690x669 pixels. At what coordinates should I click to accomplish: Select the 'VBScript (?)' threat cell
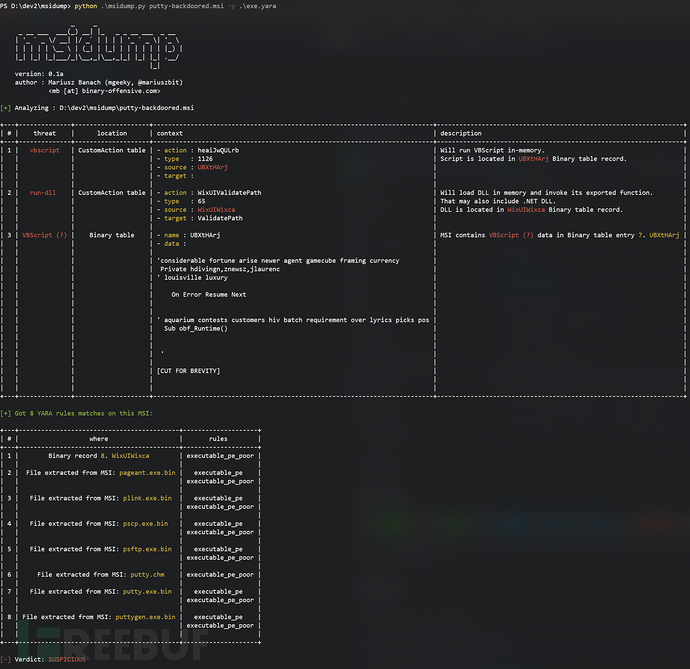click(x=44, y=235)
